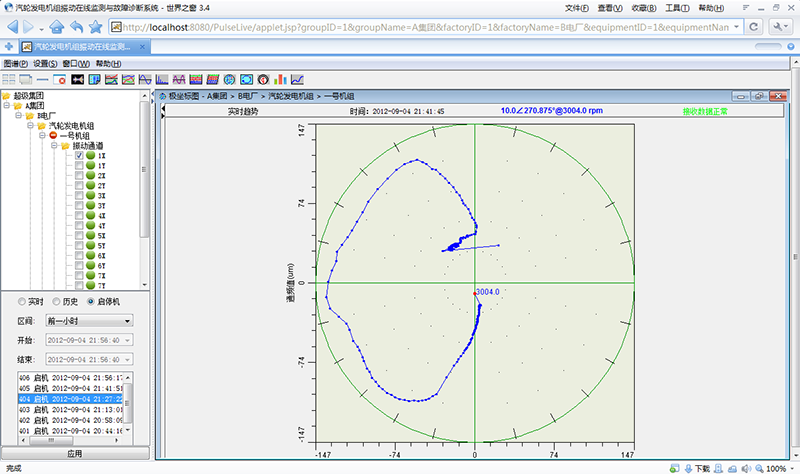Select the 405 启机 21:41 list entry

[x=70, y=388]
